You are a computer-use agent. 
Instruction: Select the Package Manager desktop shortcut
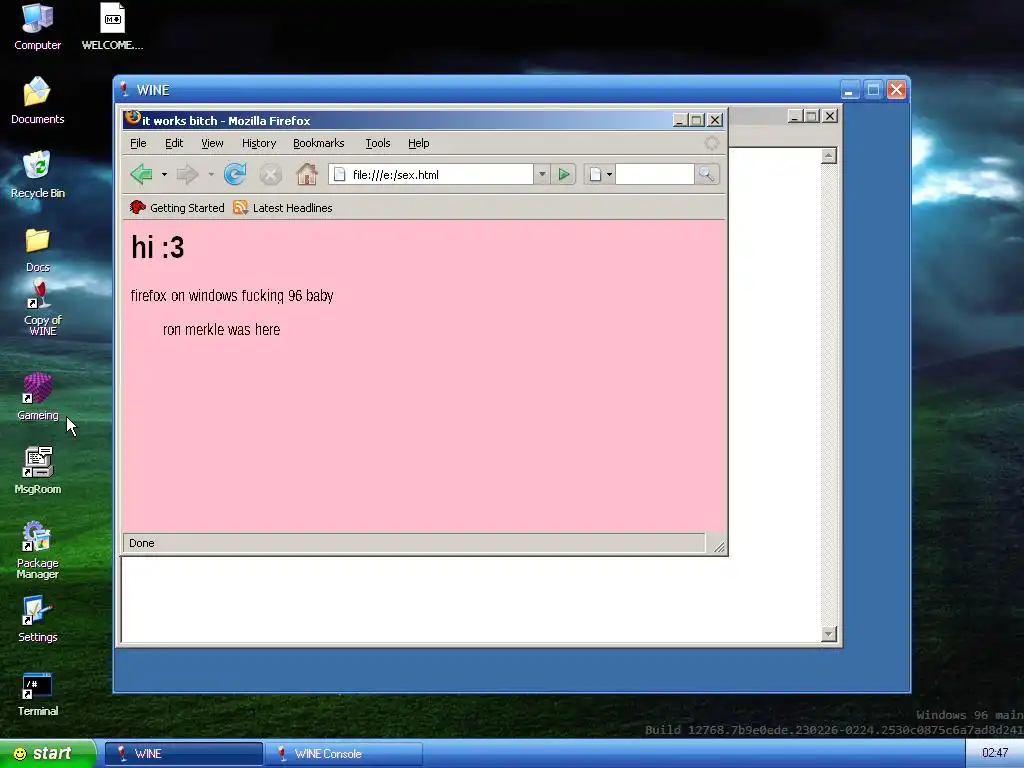click(37, 550)
